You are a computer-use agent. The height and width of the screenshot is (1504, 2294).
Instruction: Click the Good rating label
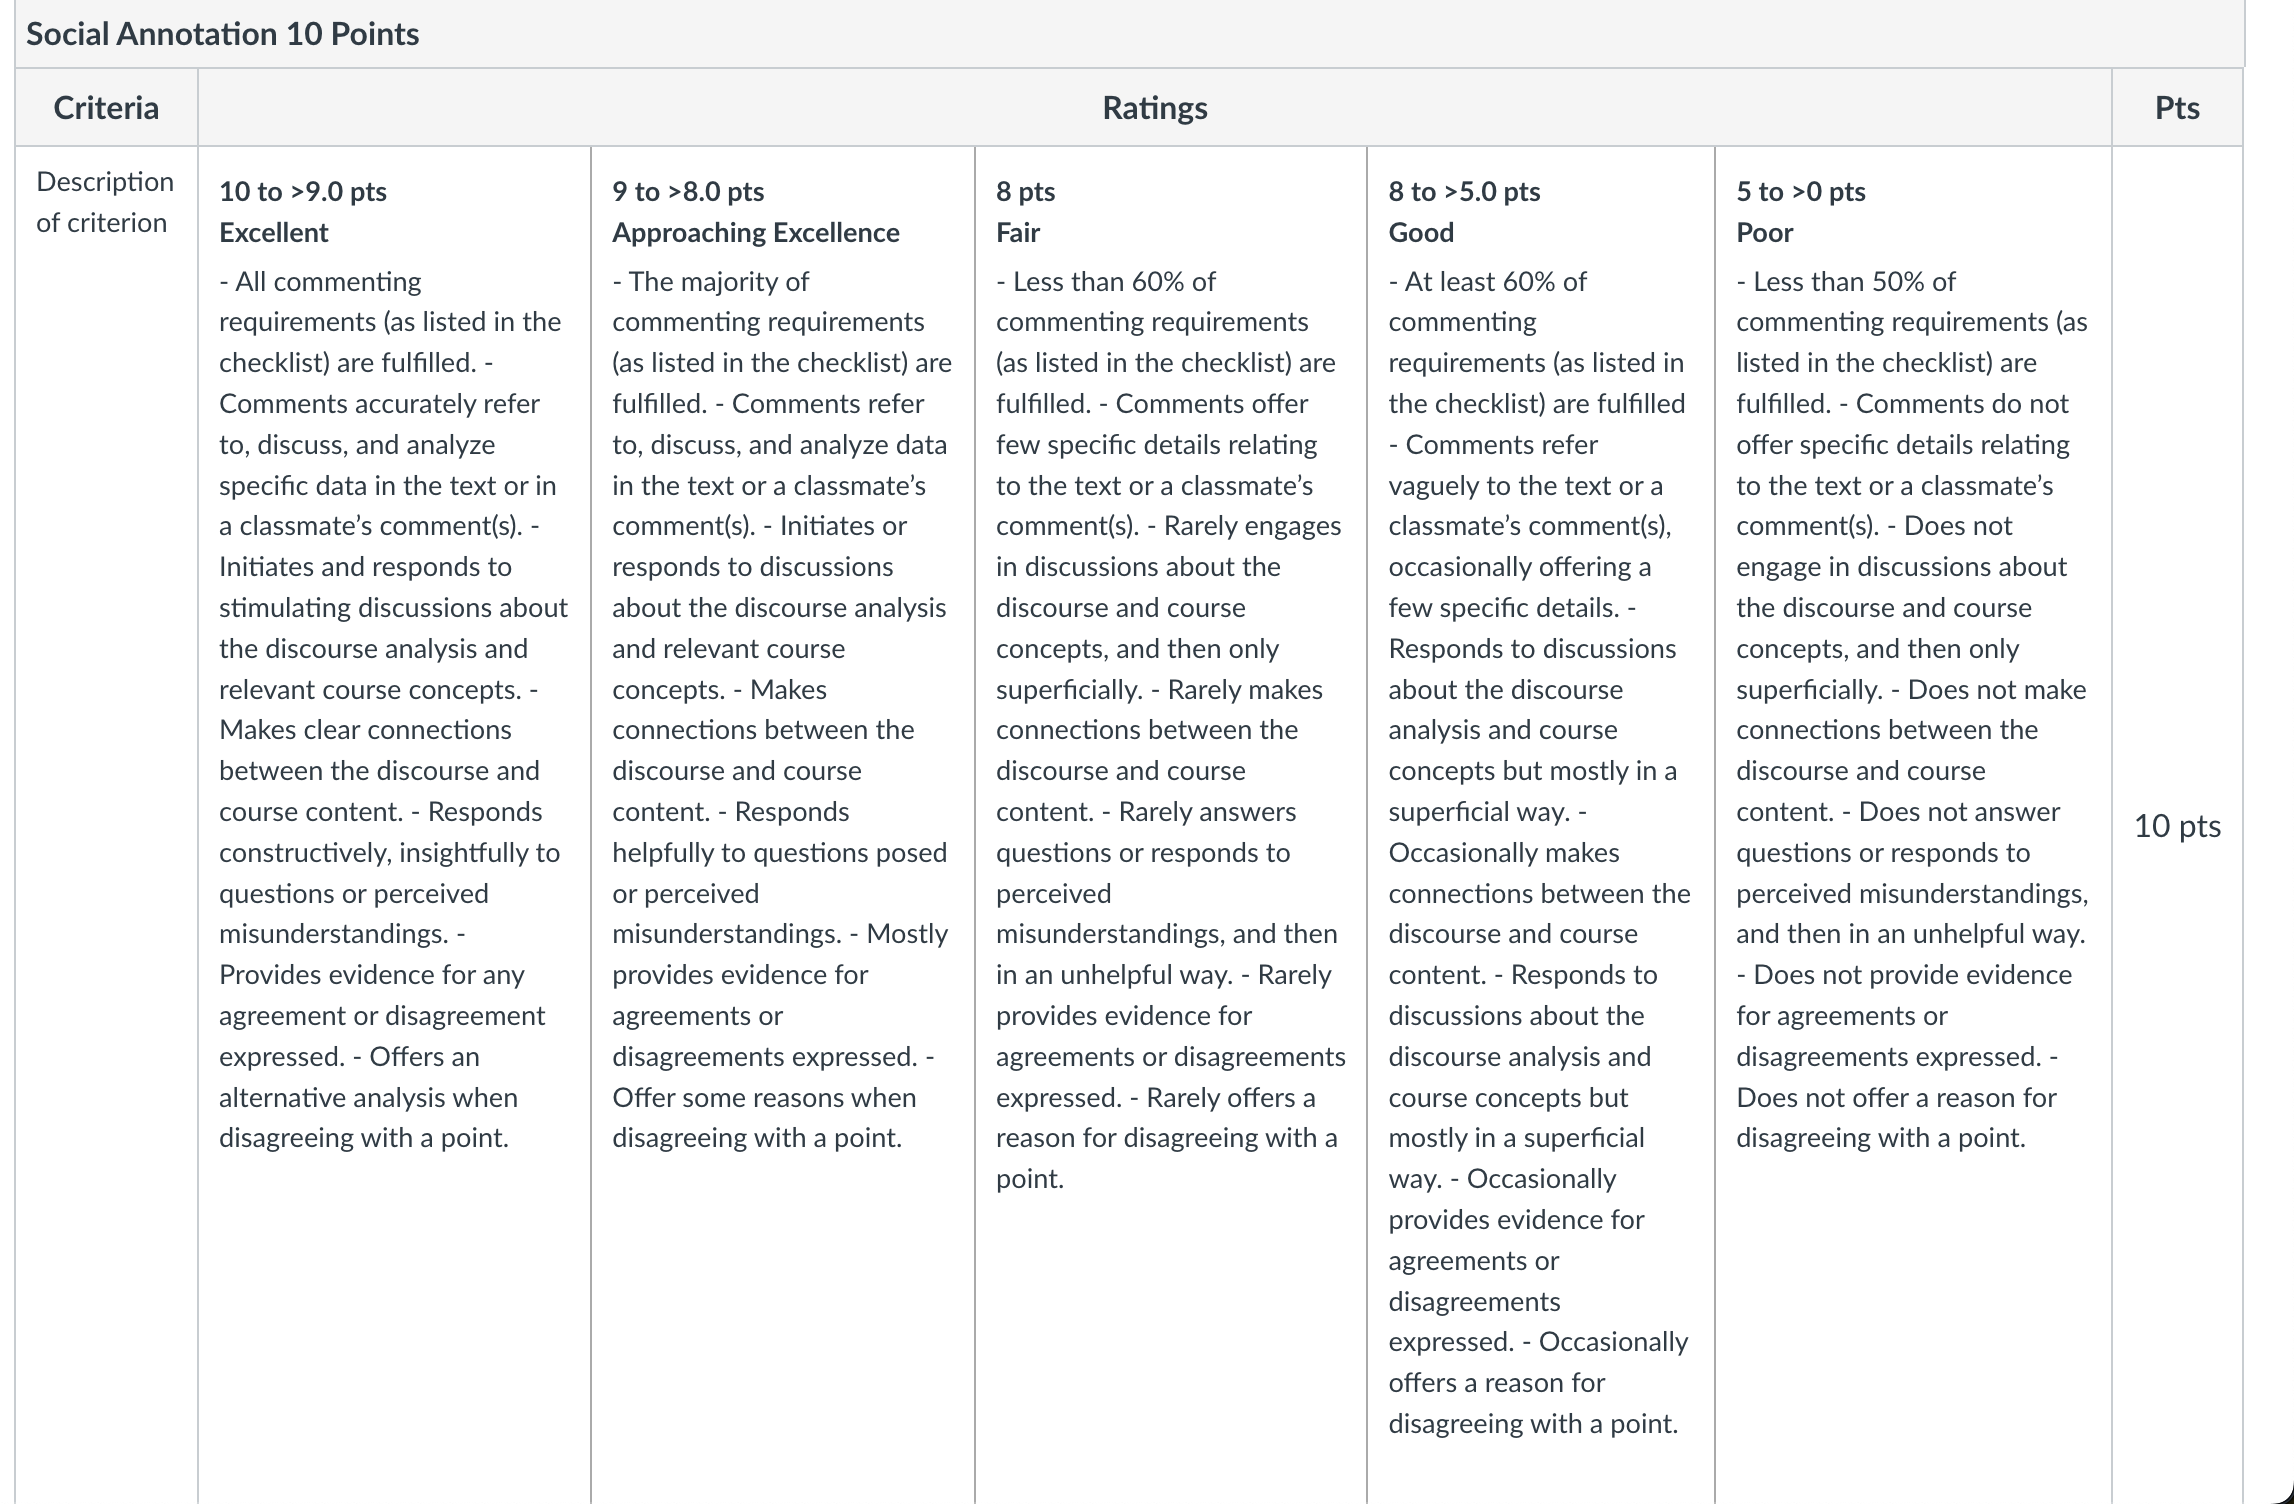(x=1421, y=232)
